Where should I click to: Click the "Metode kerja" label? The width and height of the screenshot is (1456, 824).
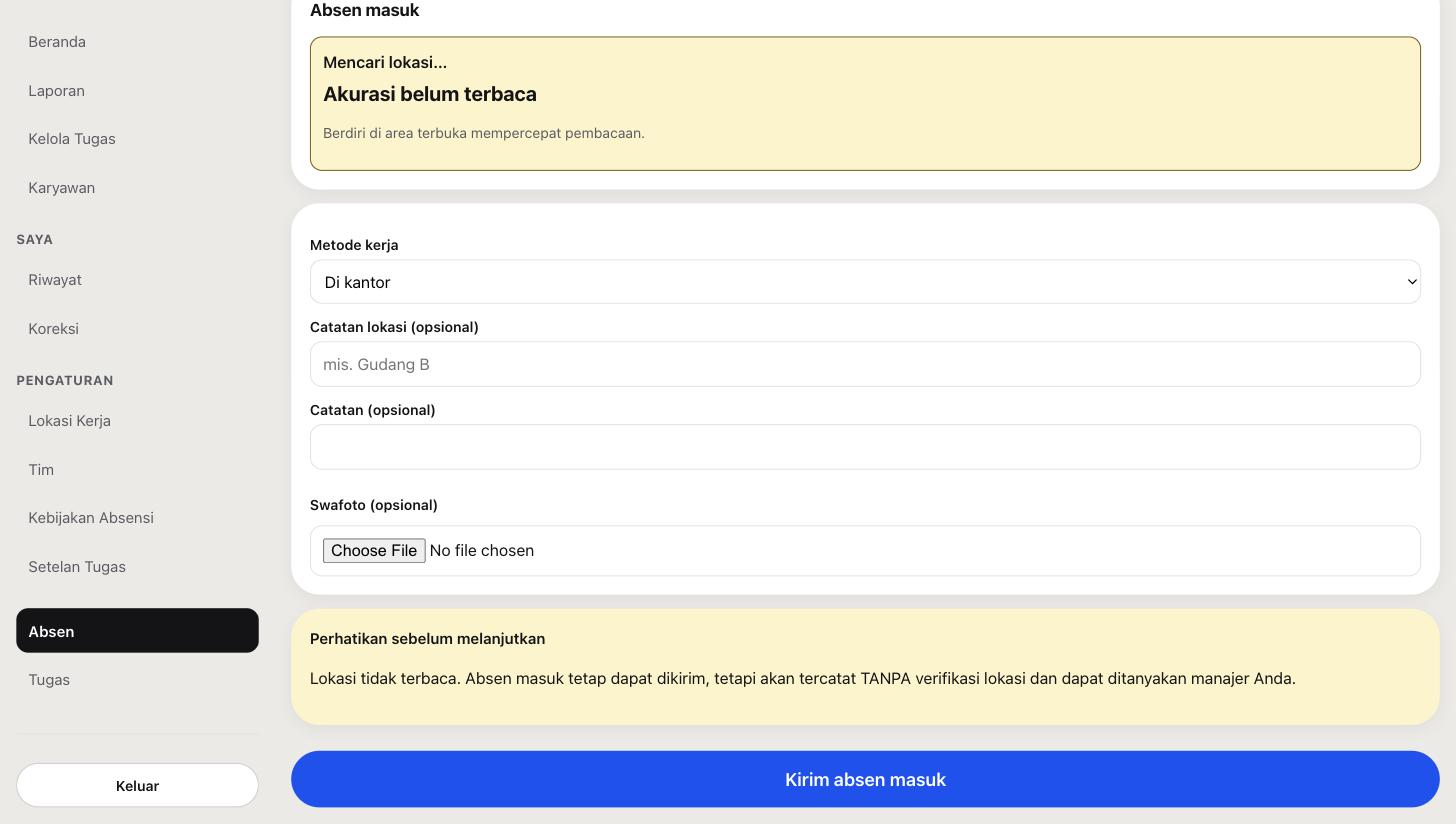(x=354, y=245)
